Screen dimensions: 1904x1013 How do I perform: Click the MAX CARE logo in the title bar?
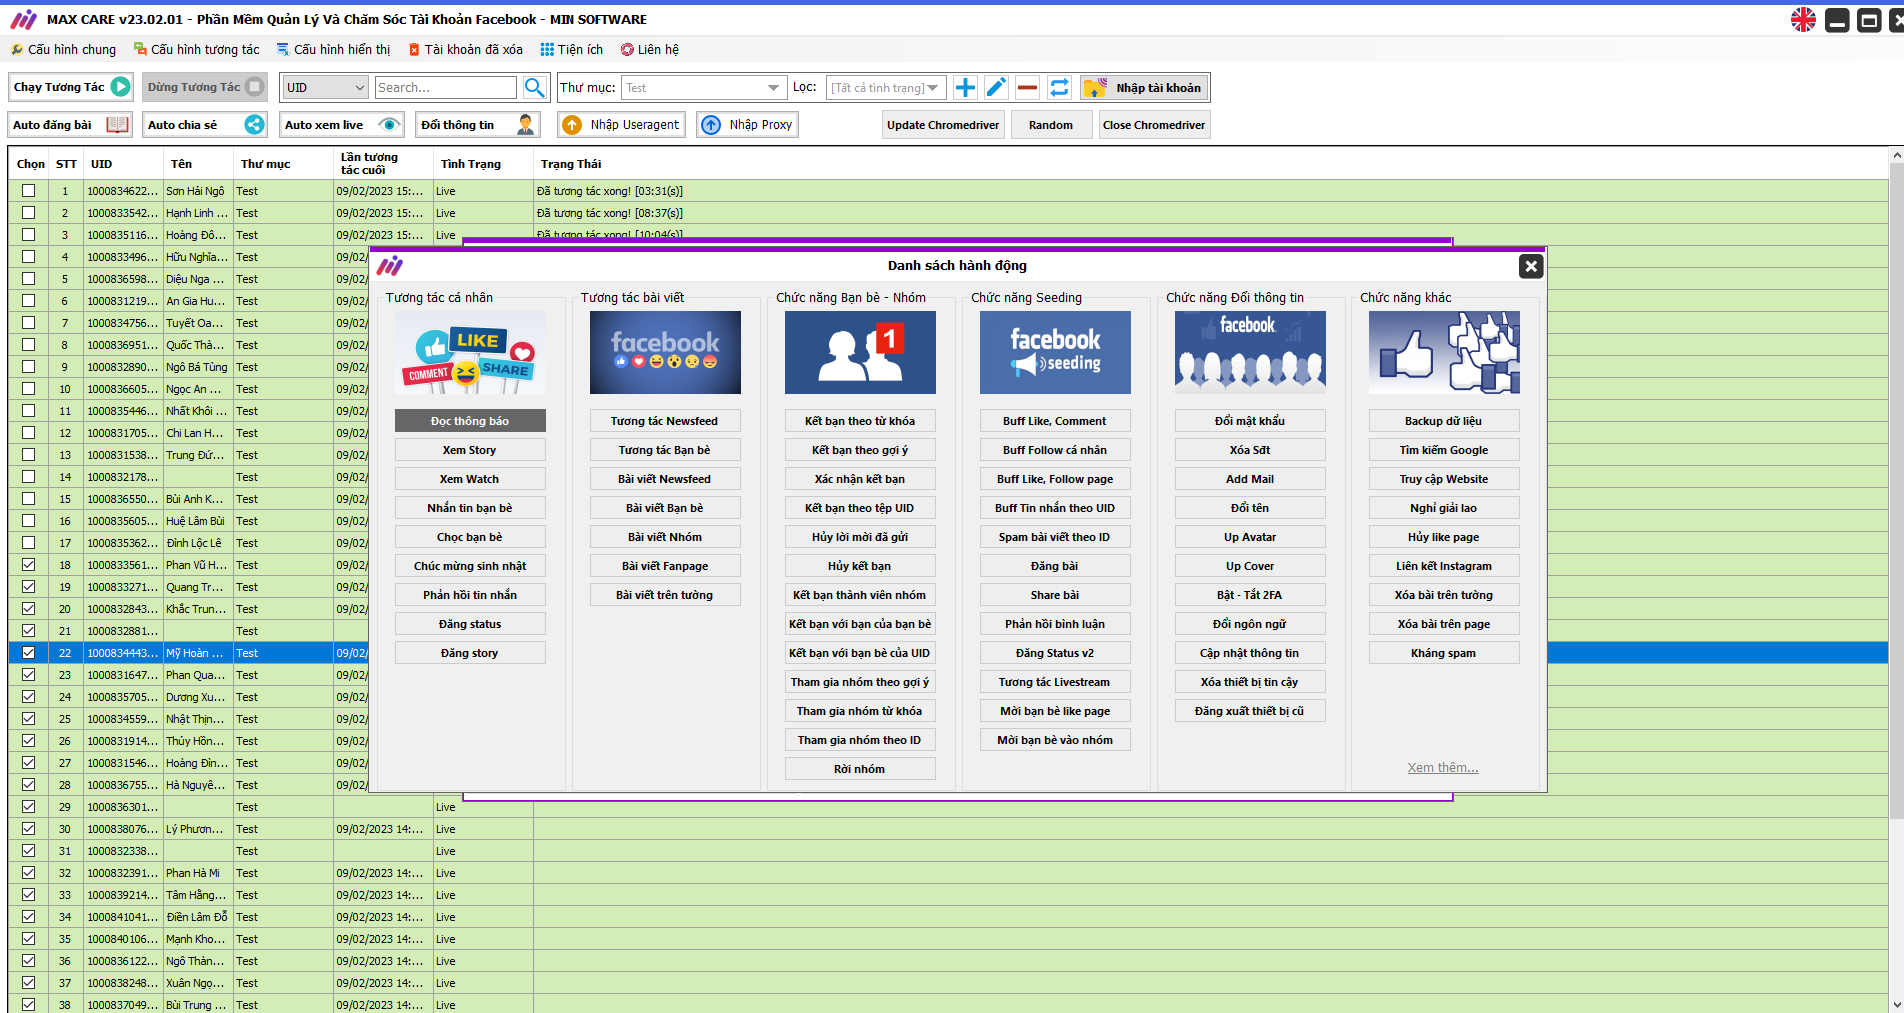23,19
